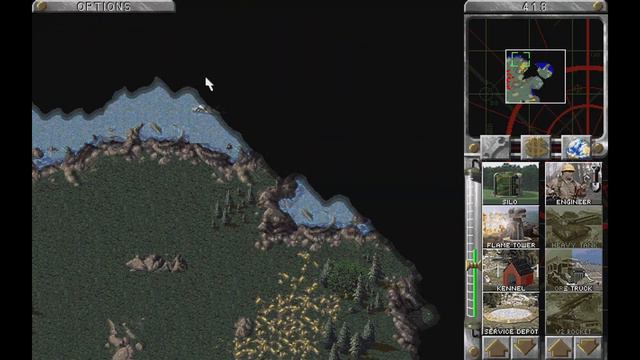This screenshot has width=640, height=360.
Task: Click down arrow under structures column
Action: click(525, 348)
